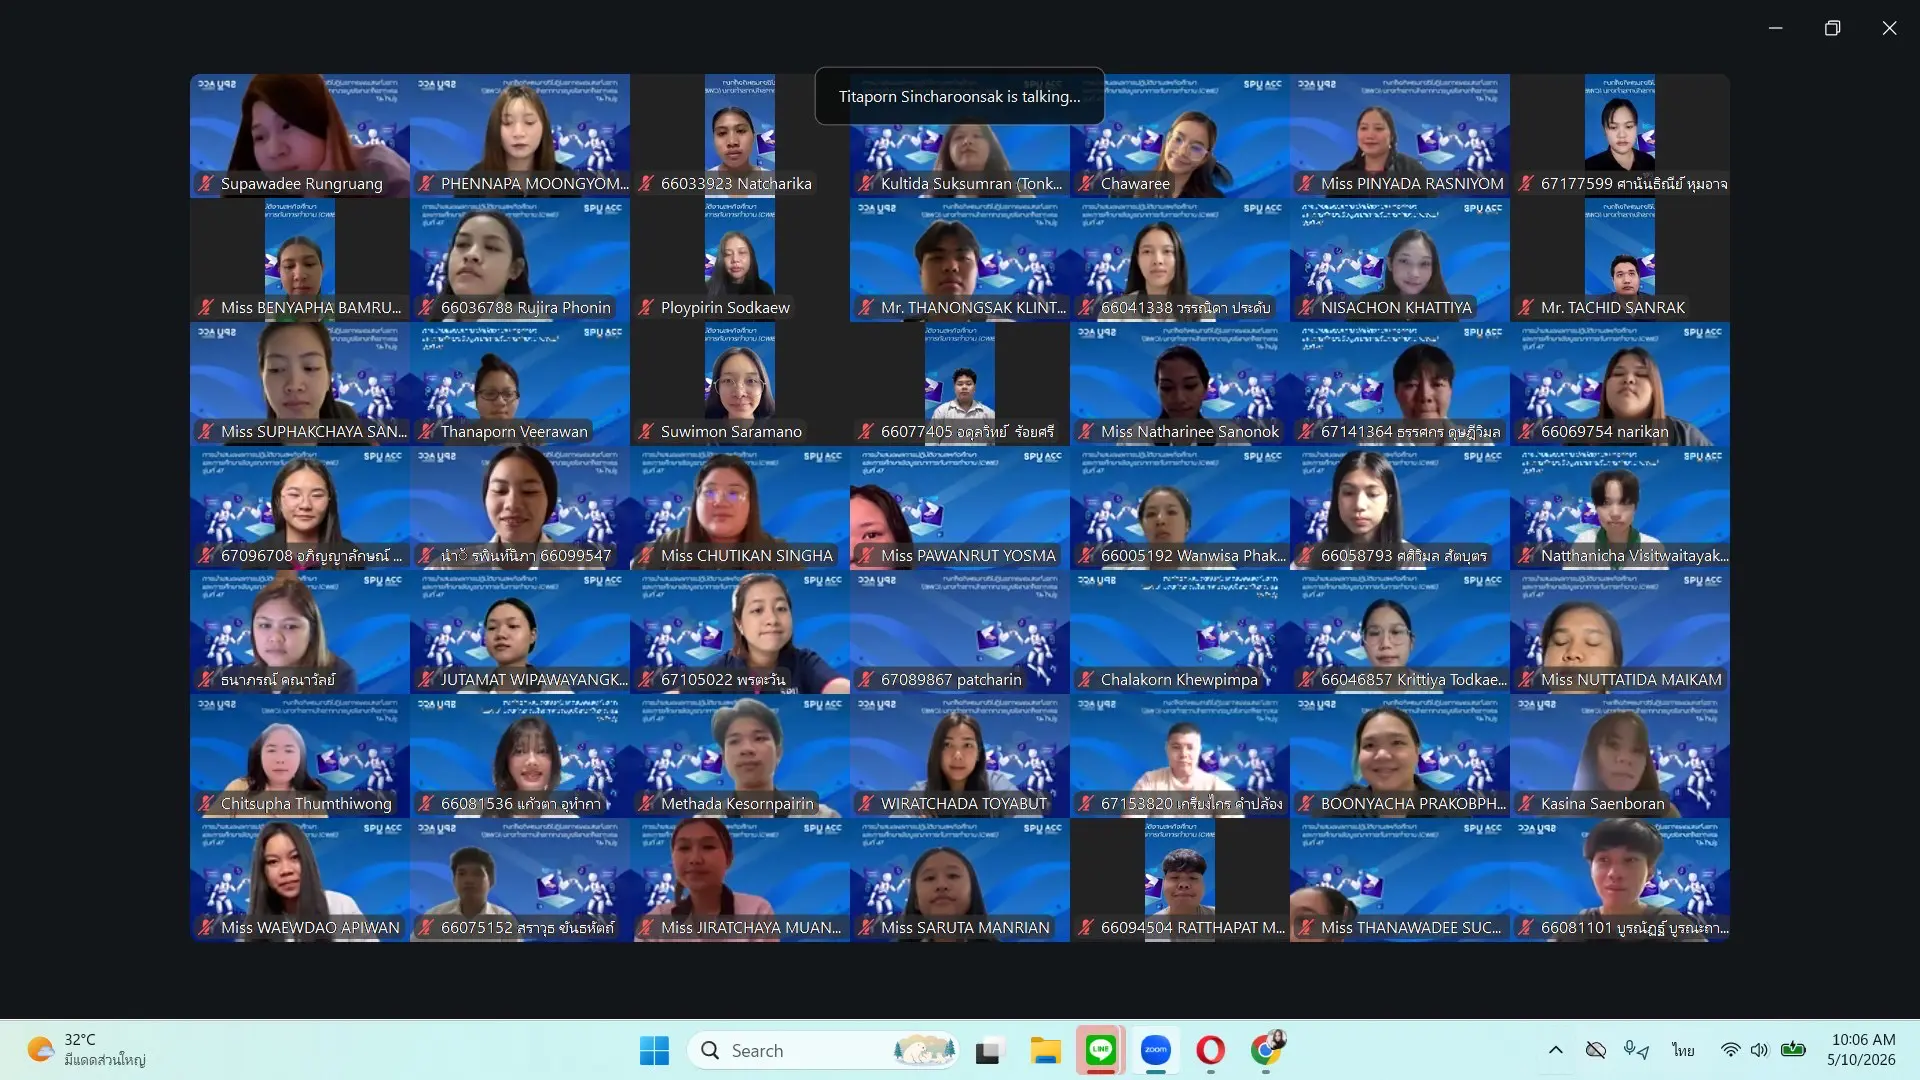The width and height of the screenshot is (1920, 1080).
Task: Click the speaker volume tray icon
Action: pos(1760,1050)
